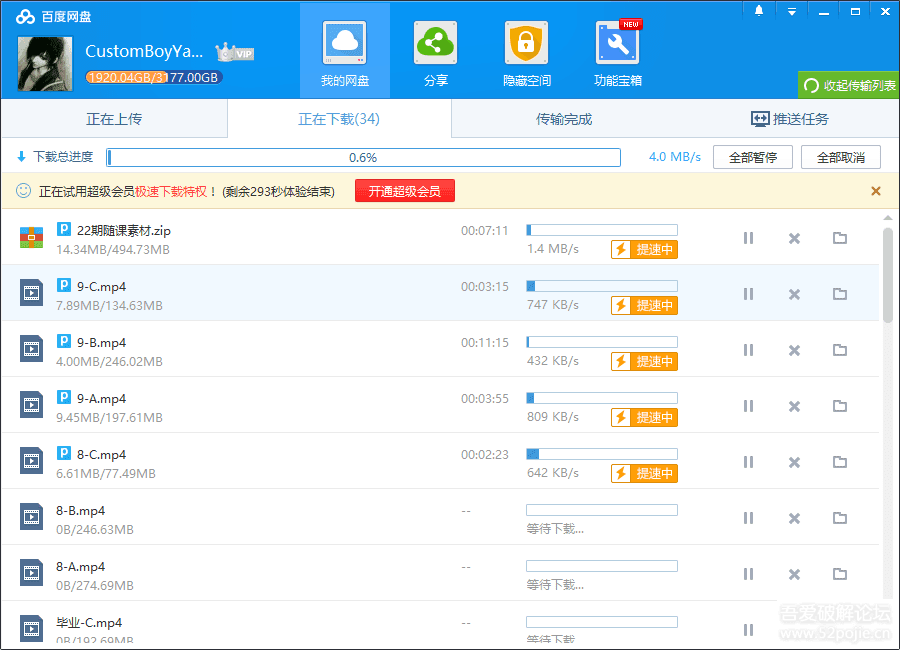Pause the 22期随课素材.zip download
The height and width of the screenshot is (650, 900).
point(748,238)
